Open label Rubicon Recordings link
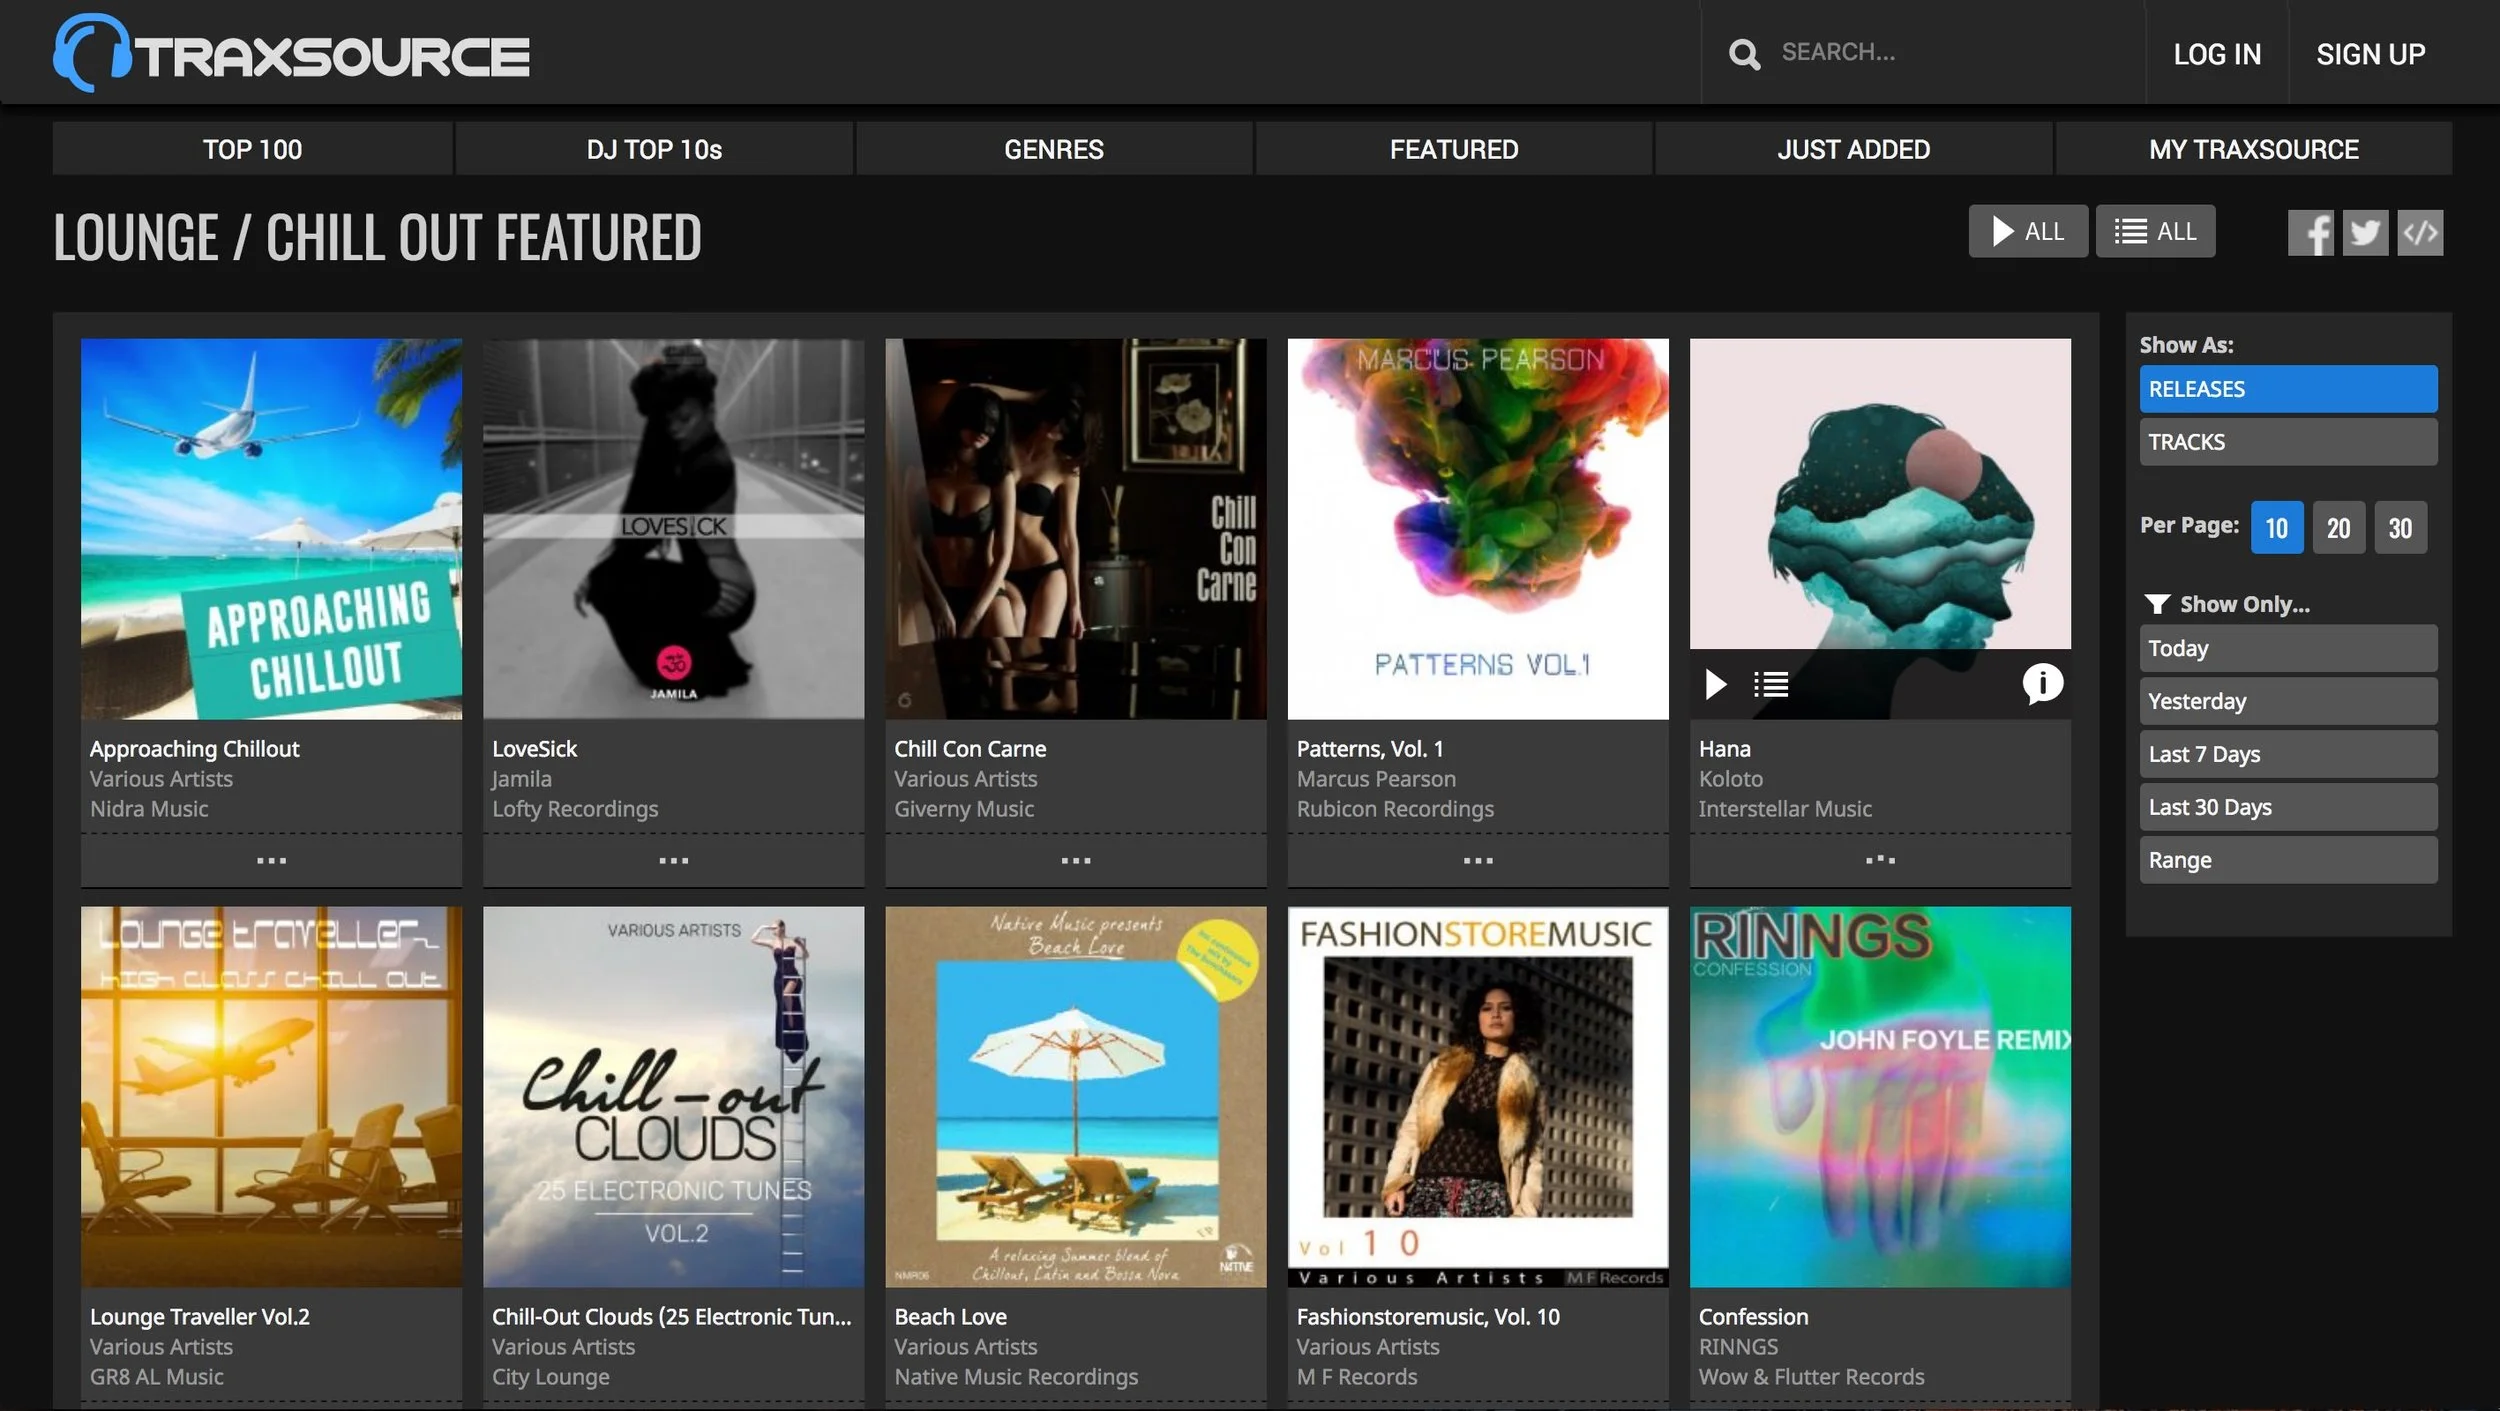Image resolution: width=2500 pixels, height=1411 pixels. [1395, 809]
